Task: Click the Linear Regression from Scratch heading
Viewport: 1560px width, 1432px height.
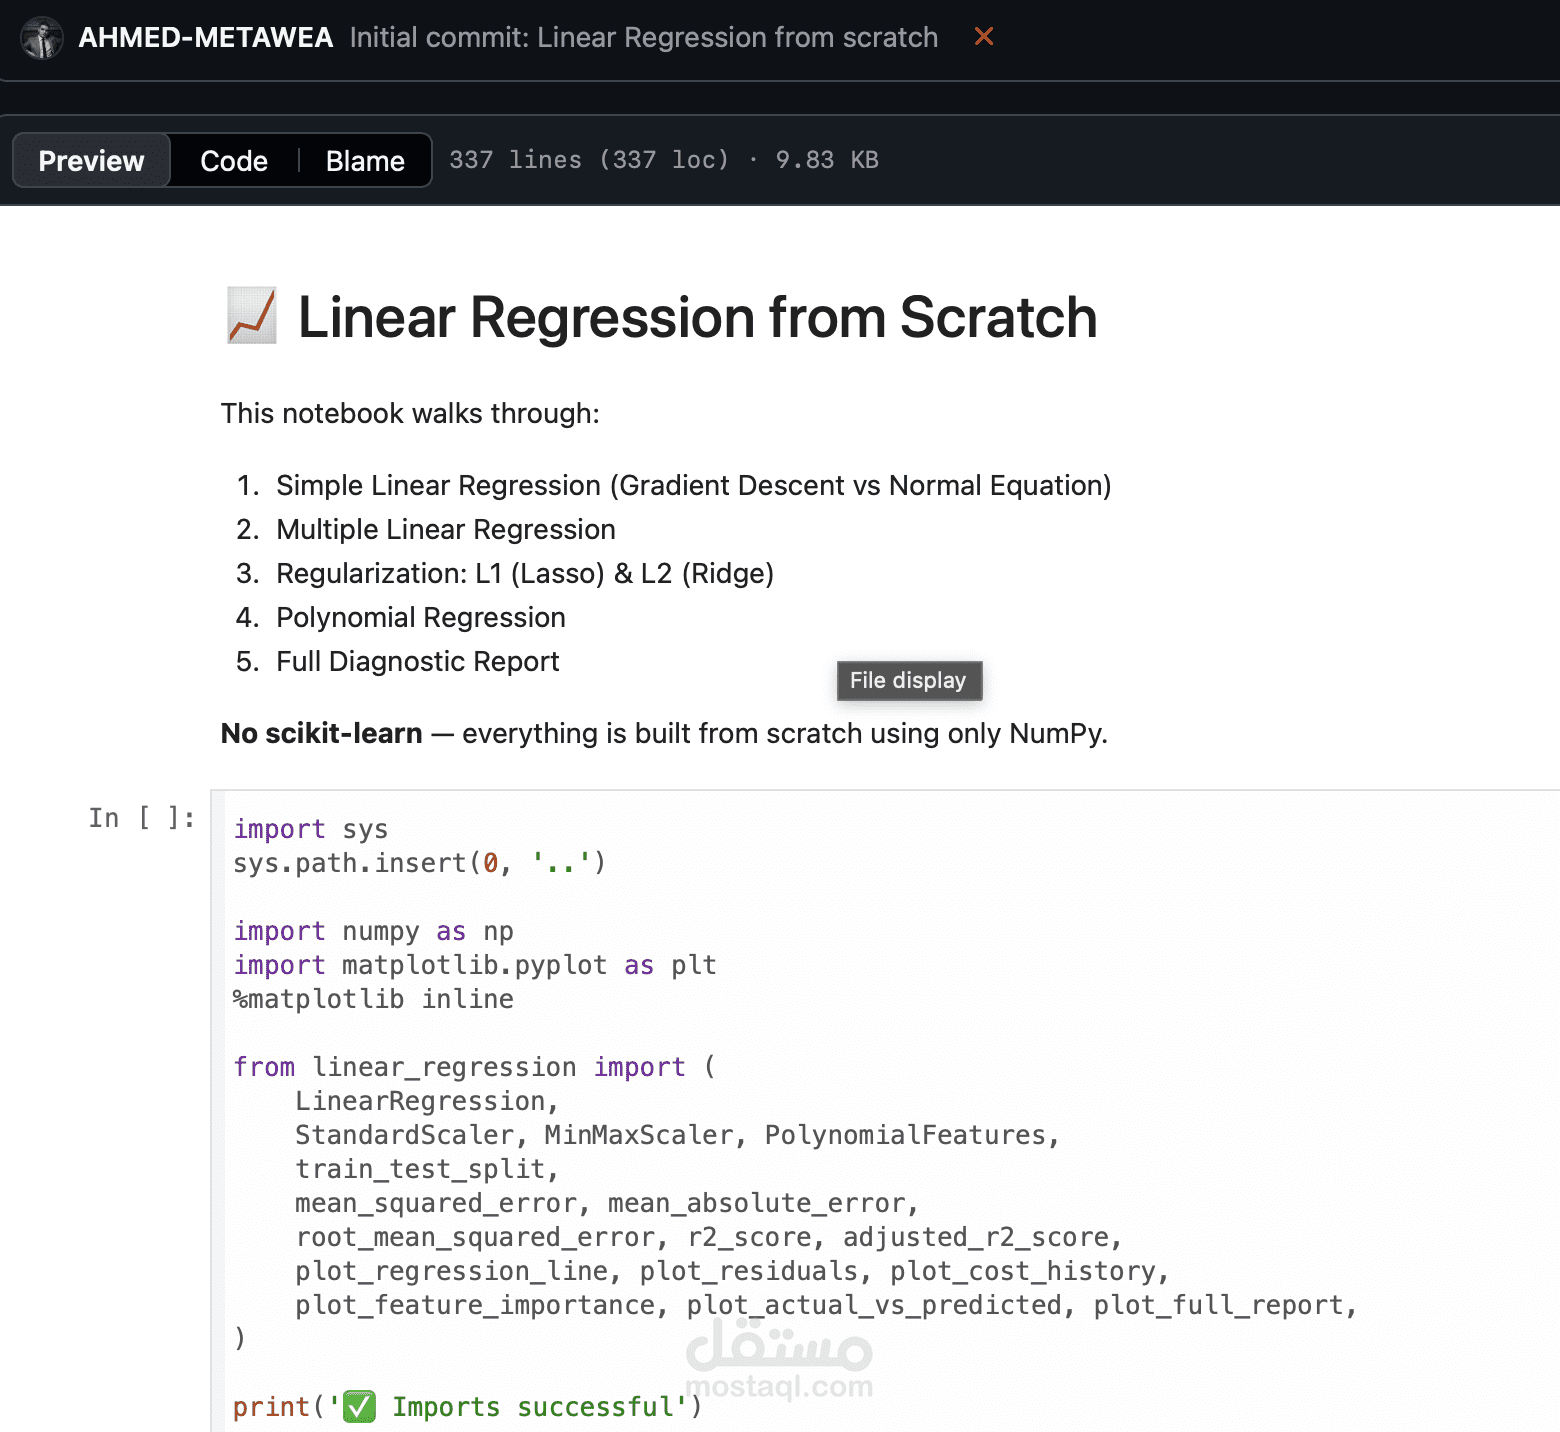Action: 697,317
